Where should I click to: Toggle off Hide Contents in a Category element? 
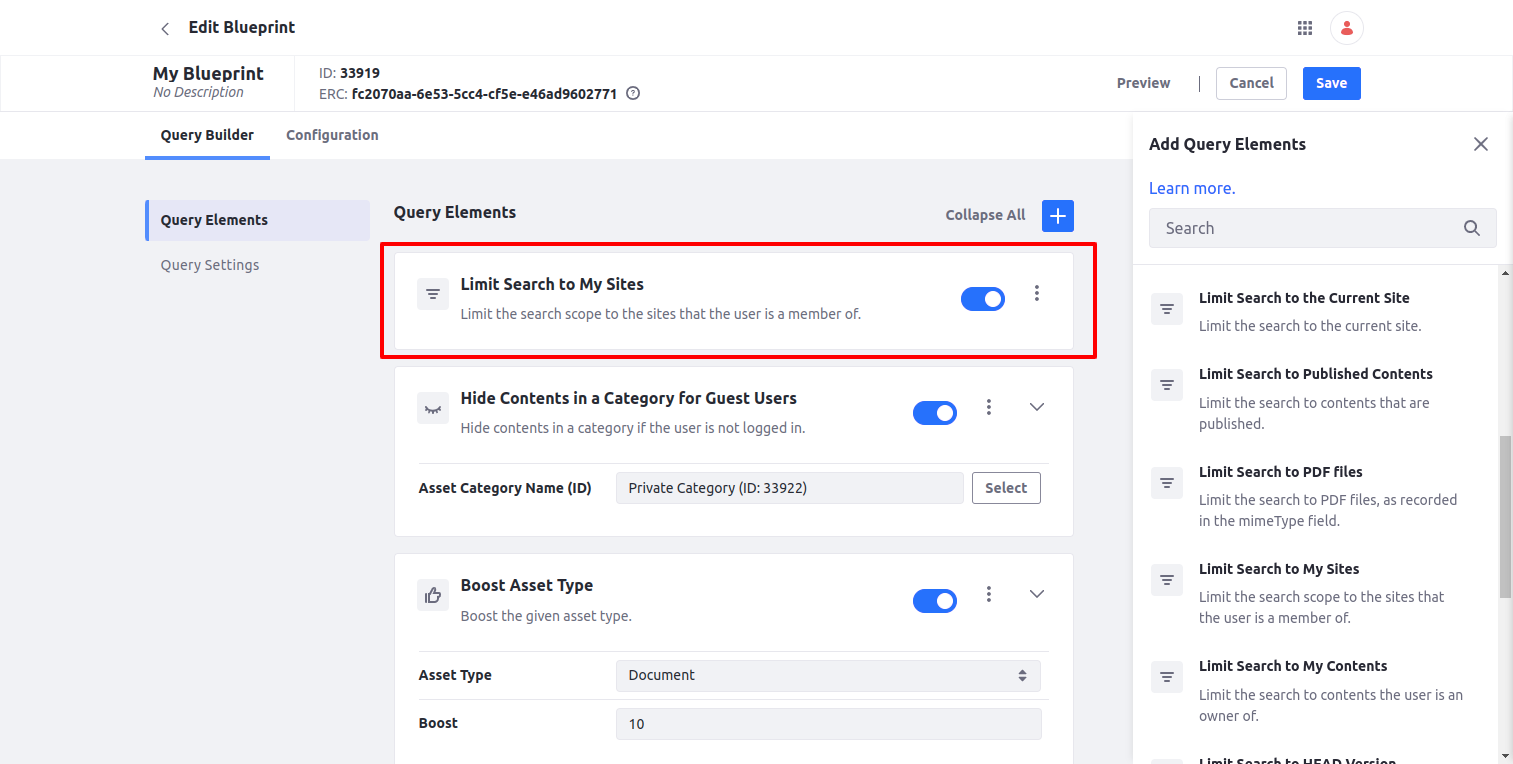(x=935, y=412)
